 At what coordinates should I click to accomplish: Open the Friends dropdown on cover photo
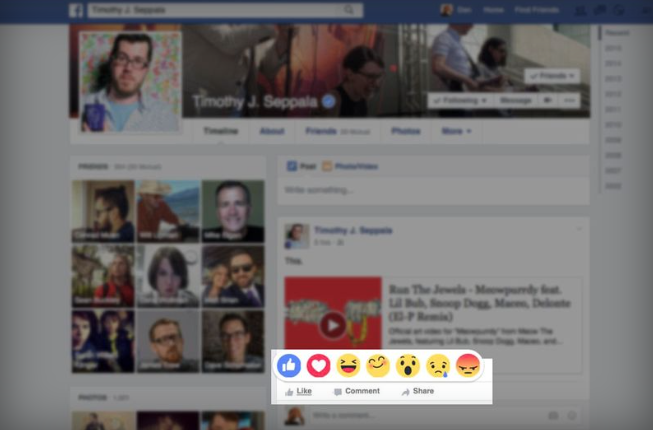tap(552, 76)
